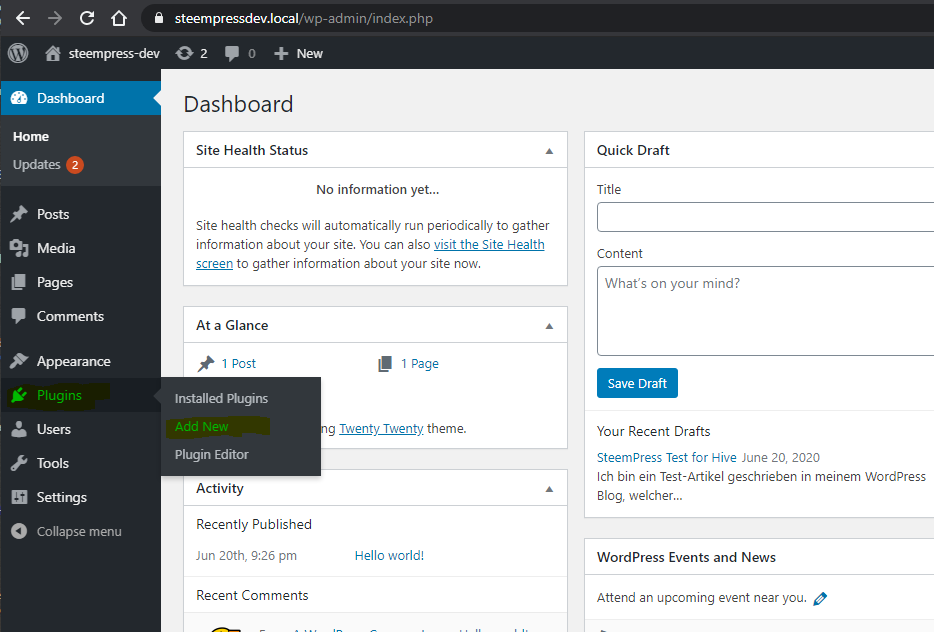Open the Appearance menu
The height and width of the screenshot is (632, 934).
point(74,362)
